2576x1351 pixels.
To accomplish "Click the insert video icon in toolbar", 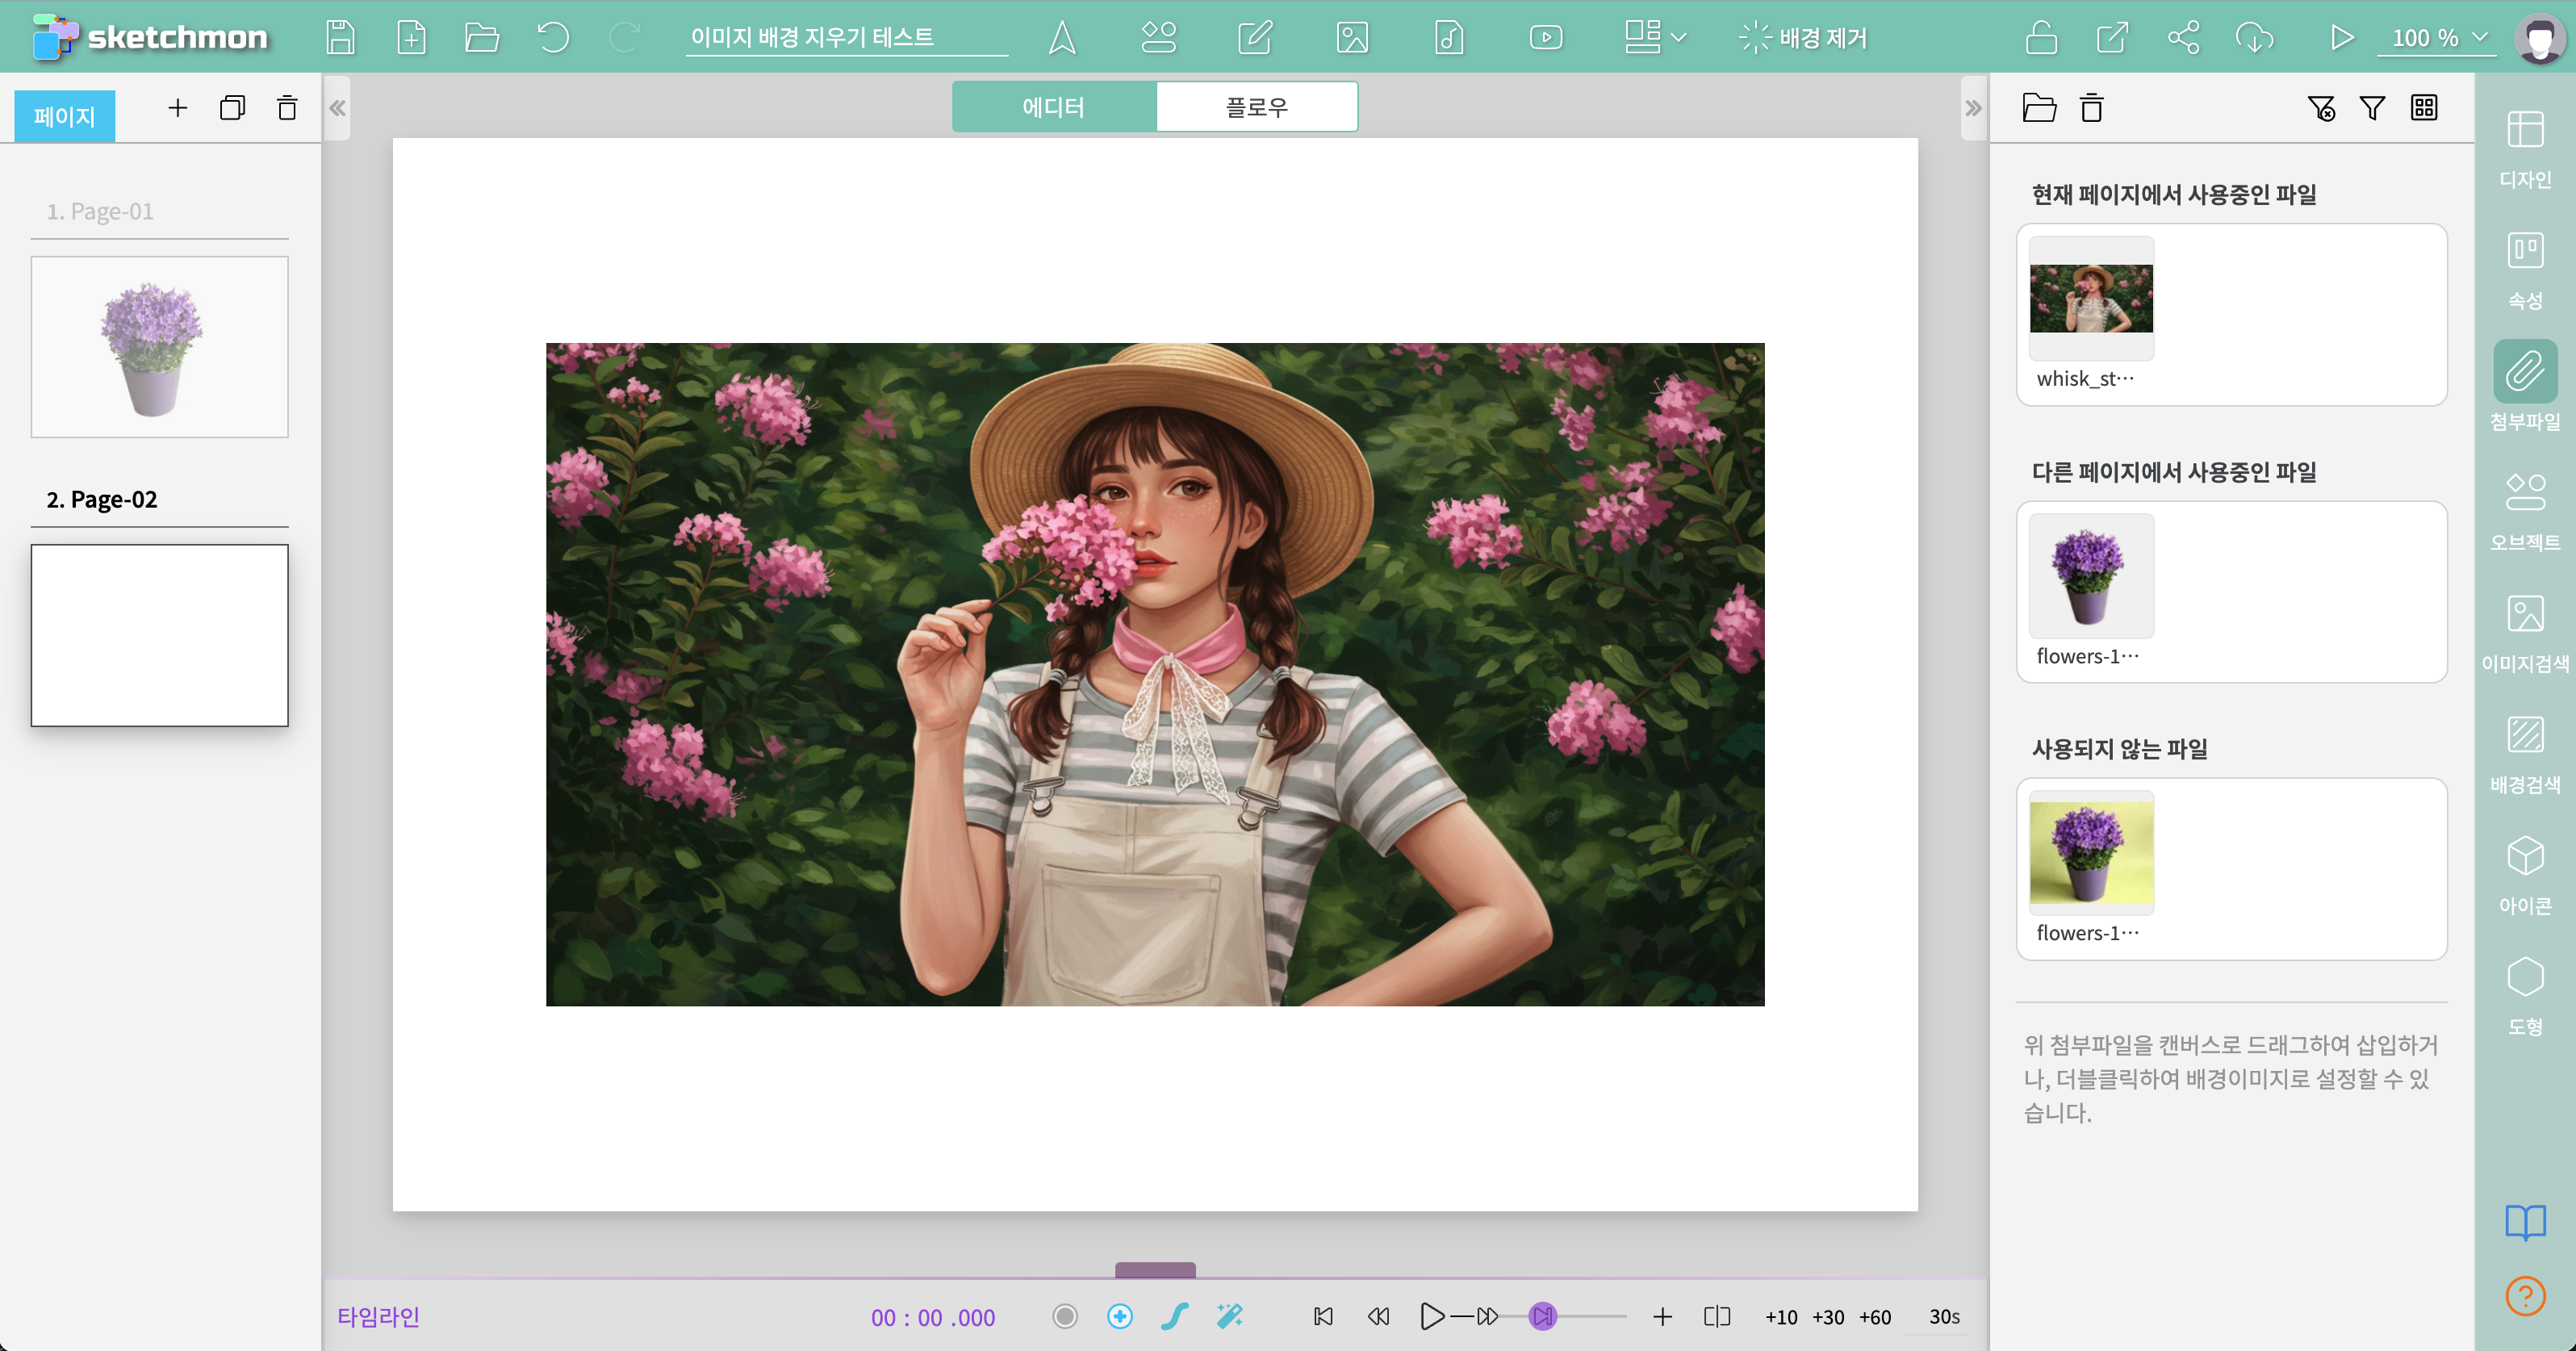I will pyautogui.click(x=1545, y=38).
